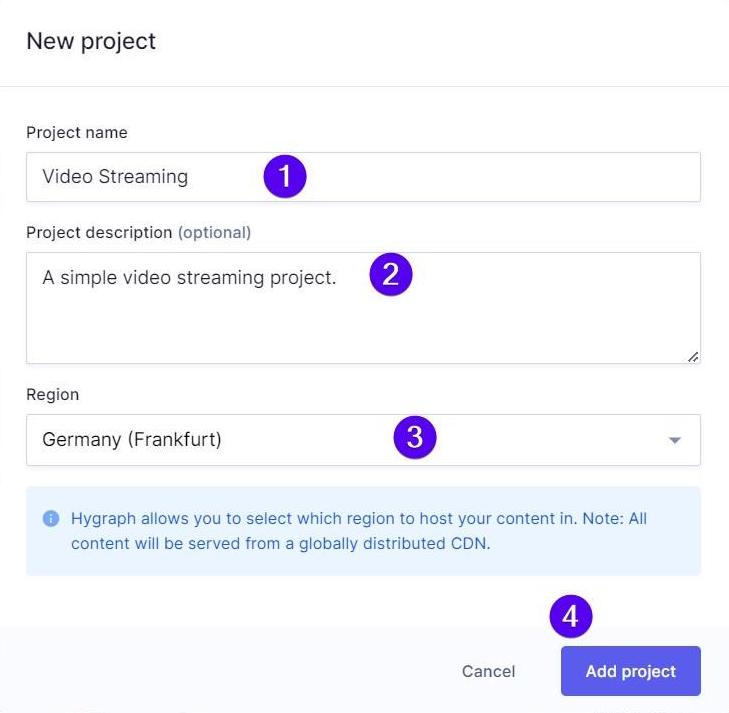
Task: Click the 'New project' dialog title
Action: coord(91,41)
